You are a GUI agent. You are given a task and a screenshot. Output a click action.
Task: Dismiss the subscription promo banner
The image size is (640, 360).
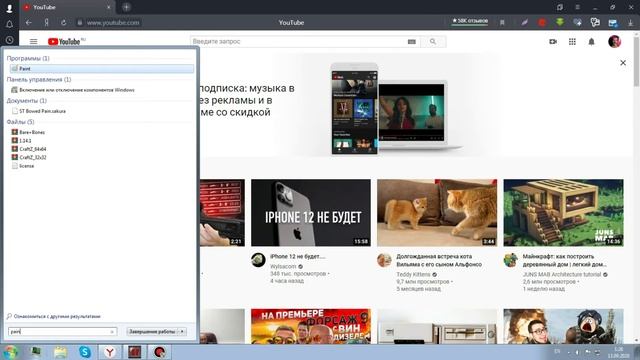click(623, 63)
